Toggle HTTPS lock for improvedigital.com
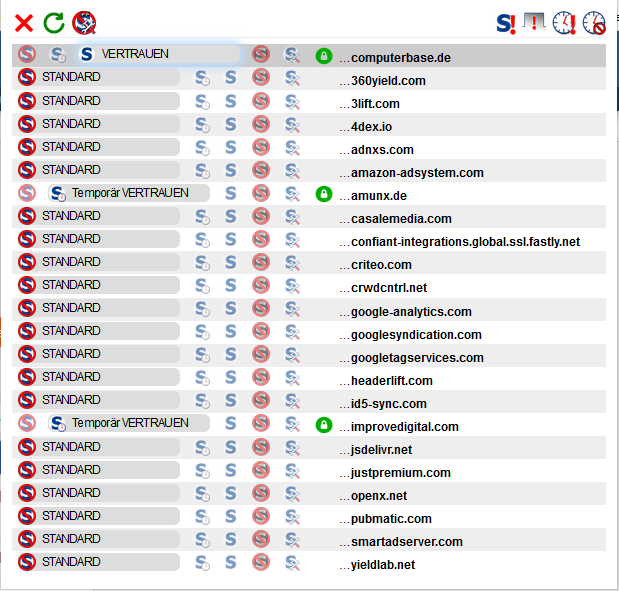The width and height of the screenshot is (619, 591). (324, 425)
